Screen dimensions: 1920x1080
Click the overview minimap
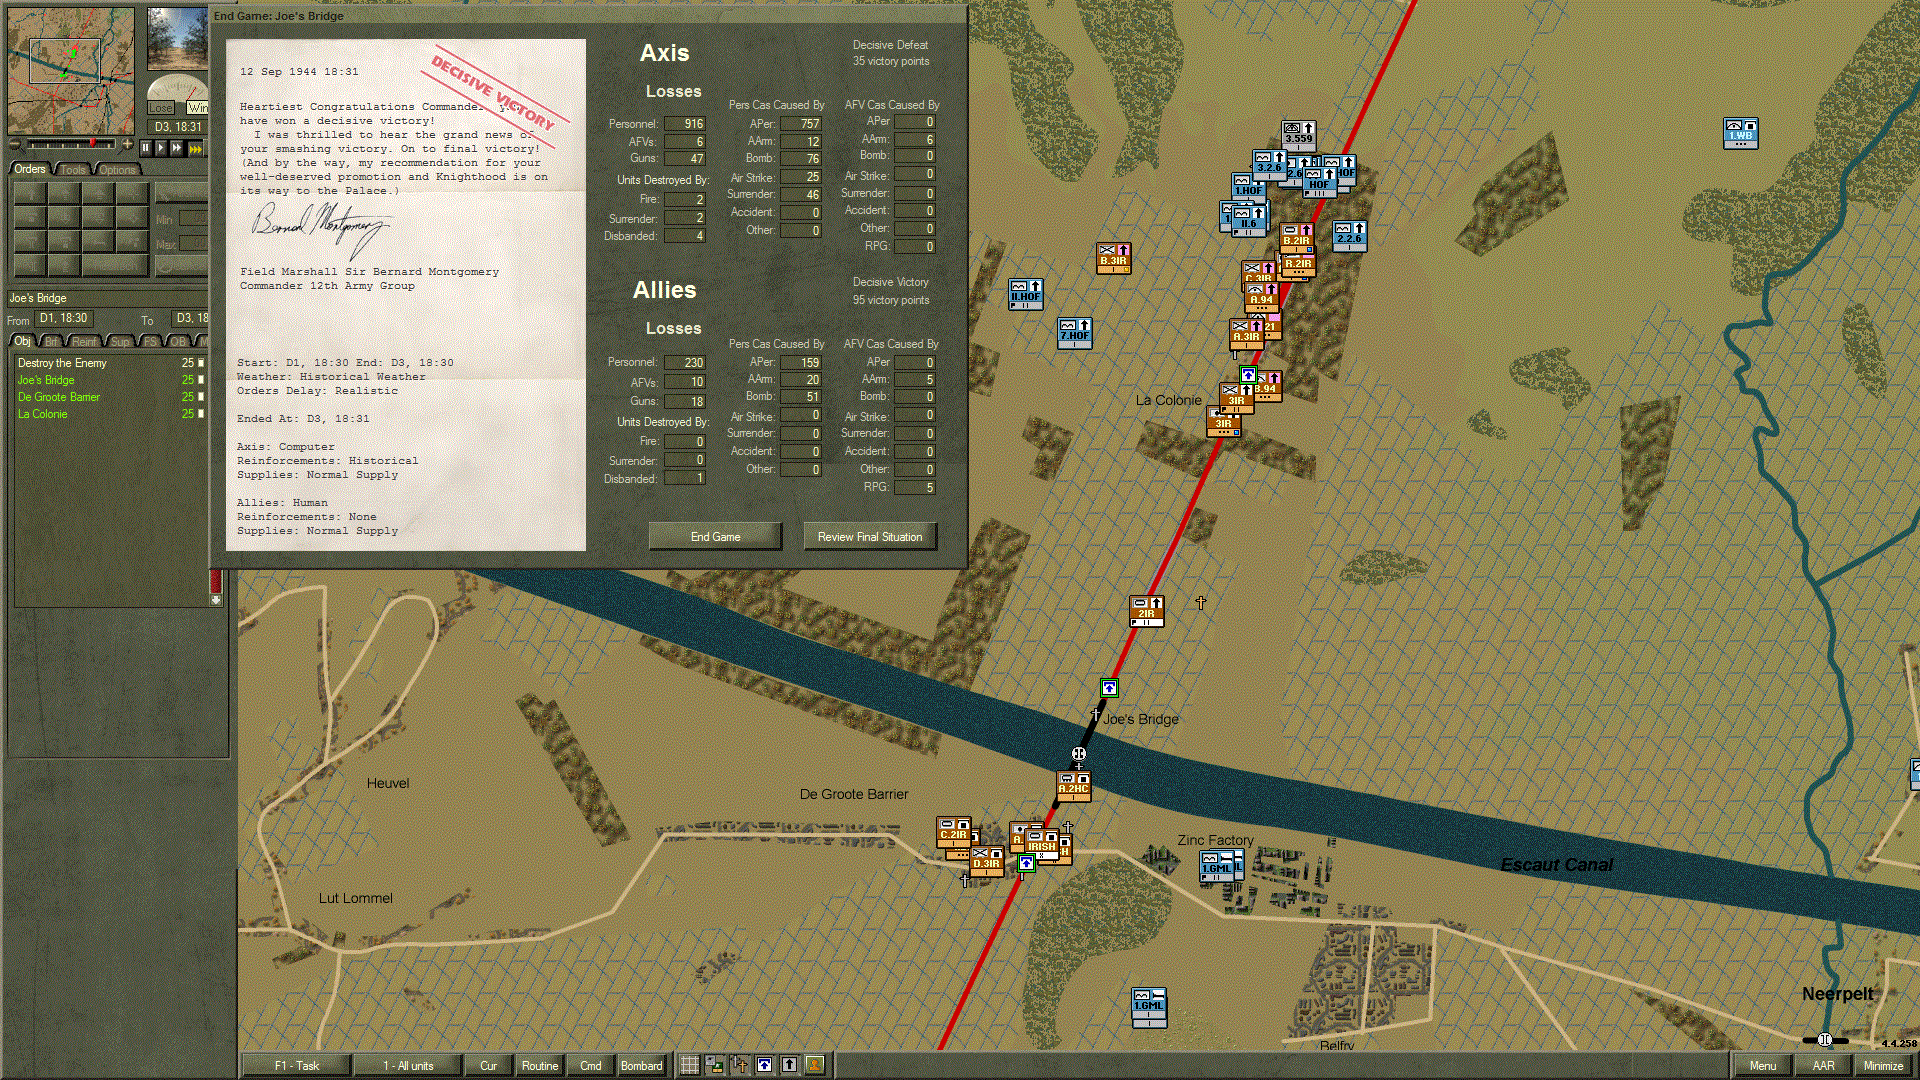click(71, 71)
